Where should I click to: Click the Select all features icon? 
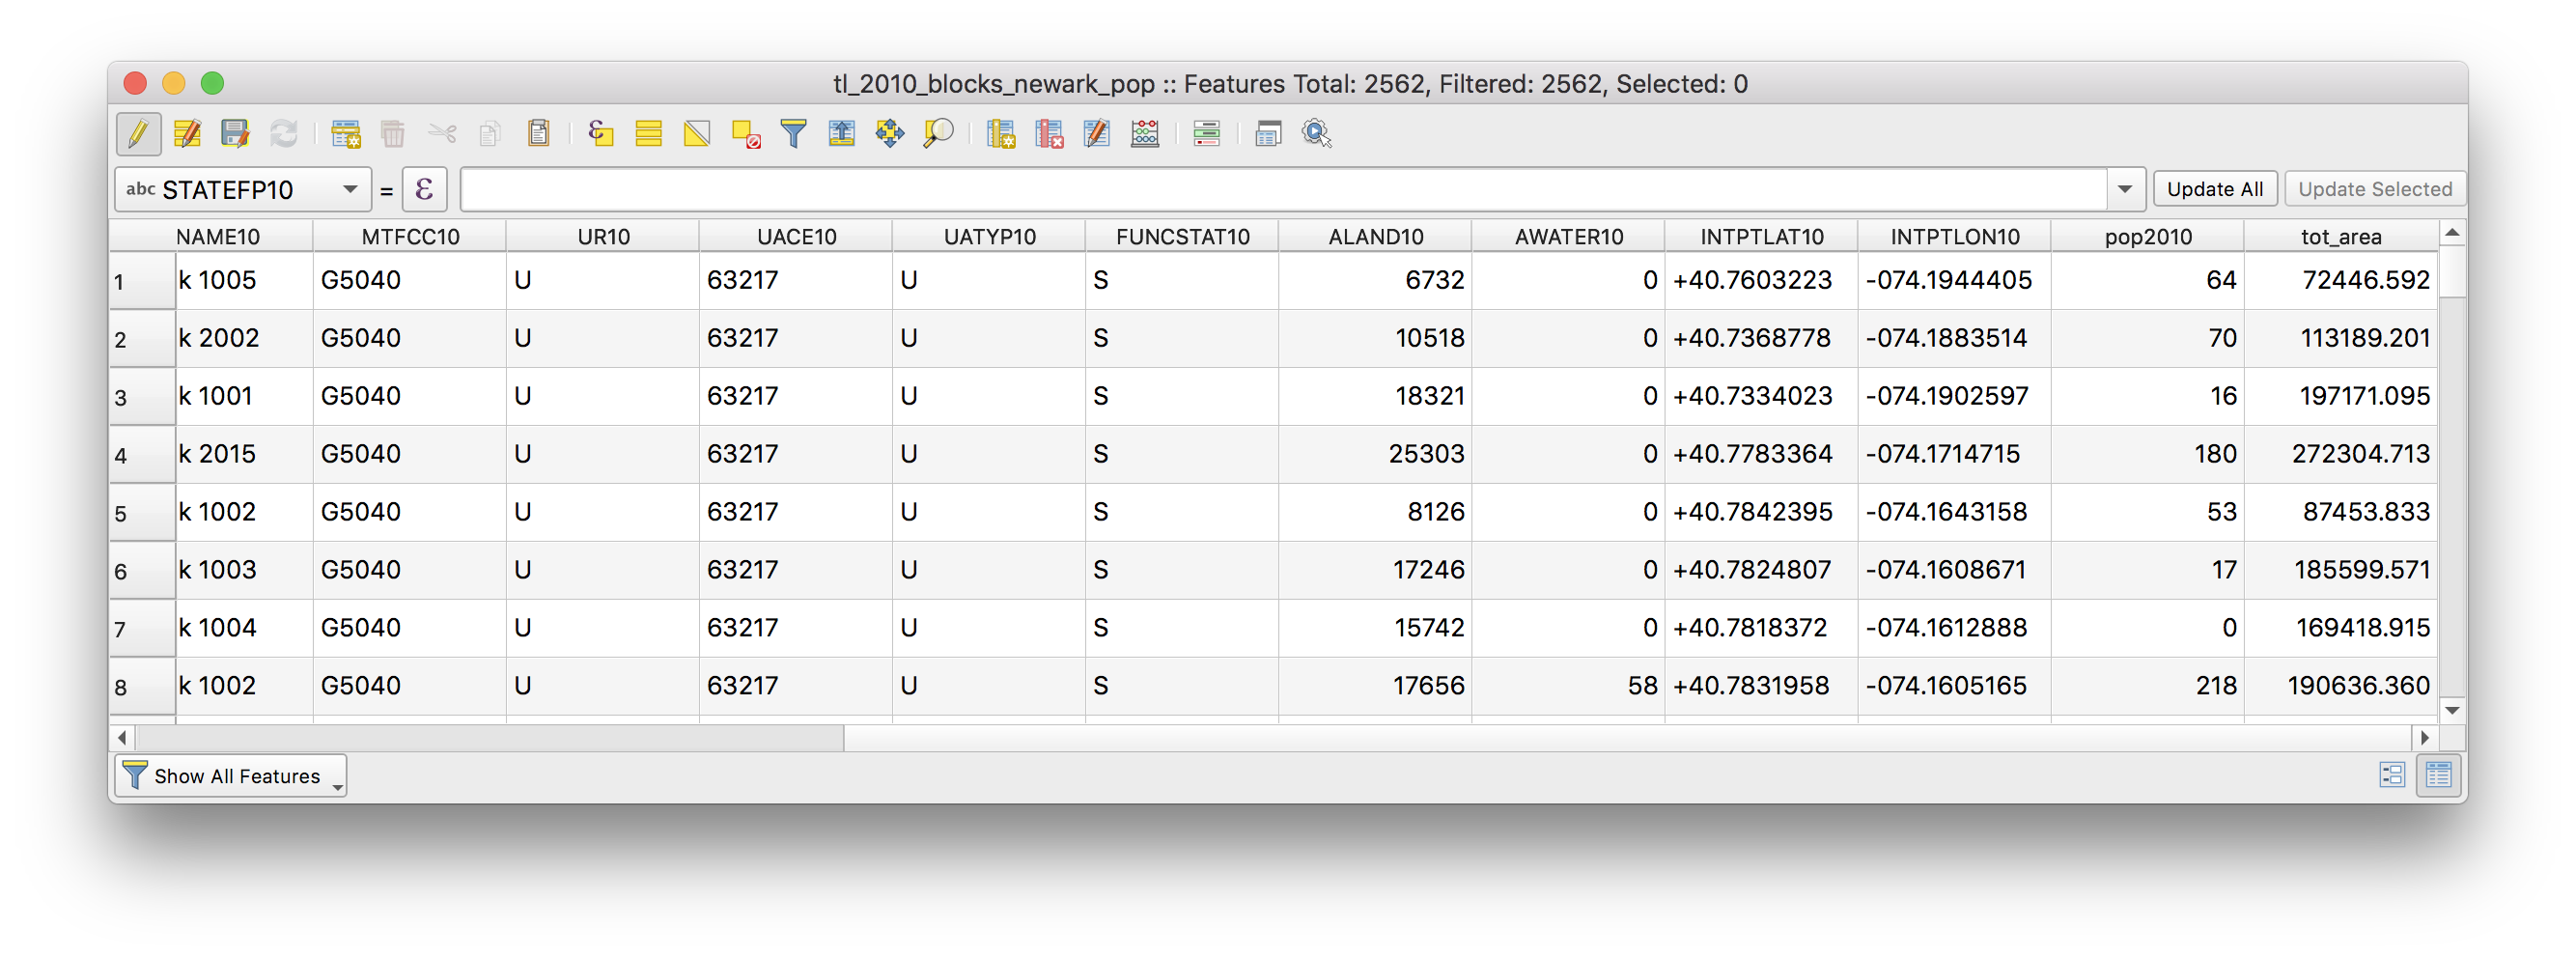[648, 133]
